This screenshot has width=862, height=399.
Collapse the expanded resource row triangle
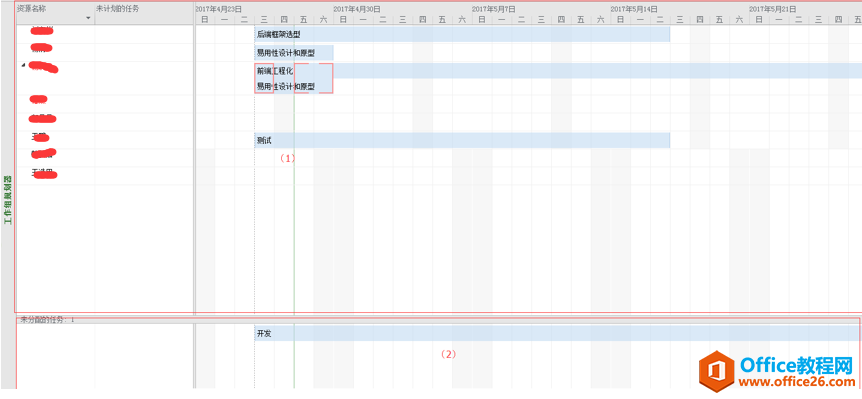coord(23,65)
